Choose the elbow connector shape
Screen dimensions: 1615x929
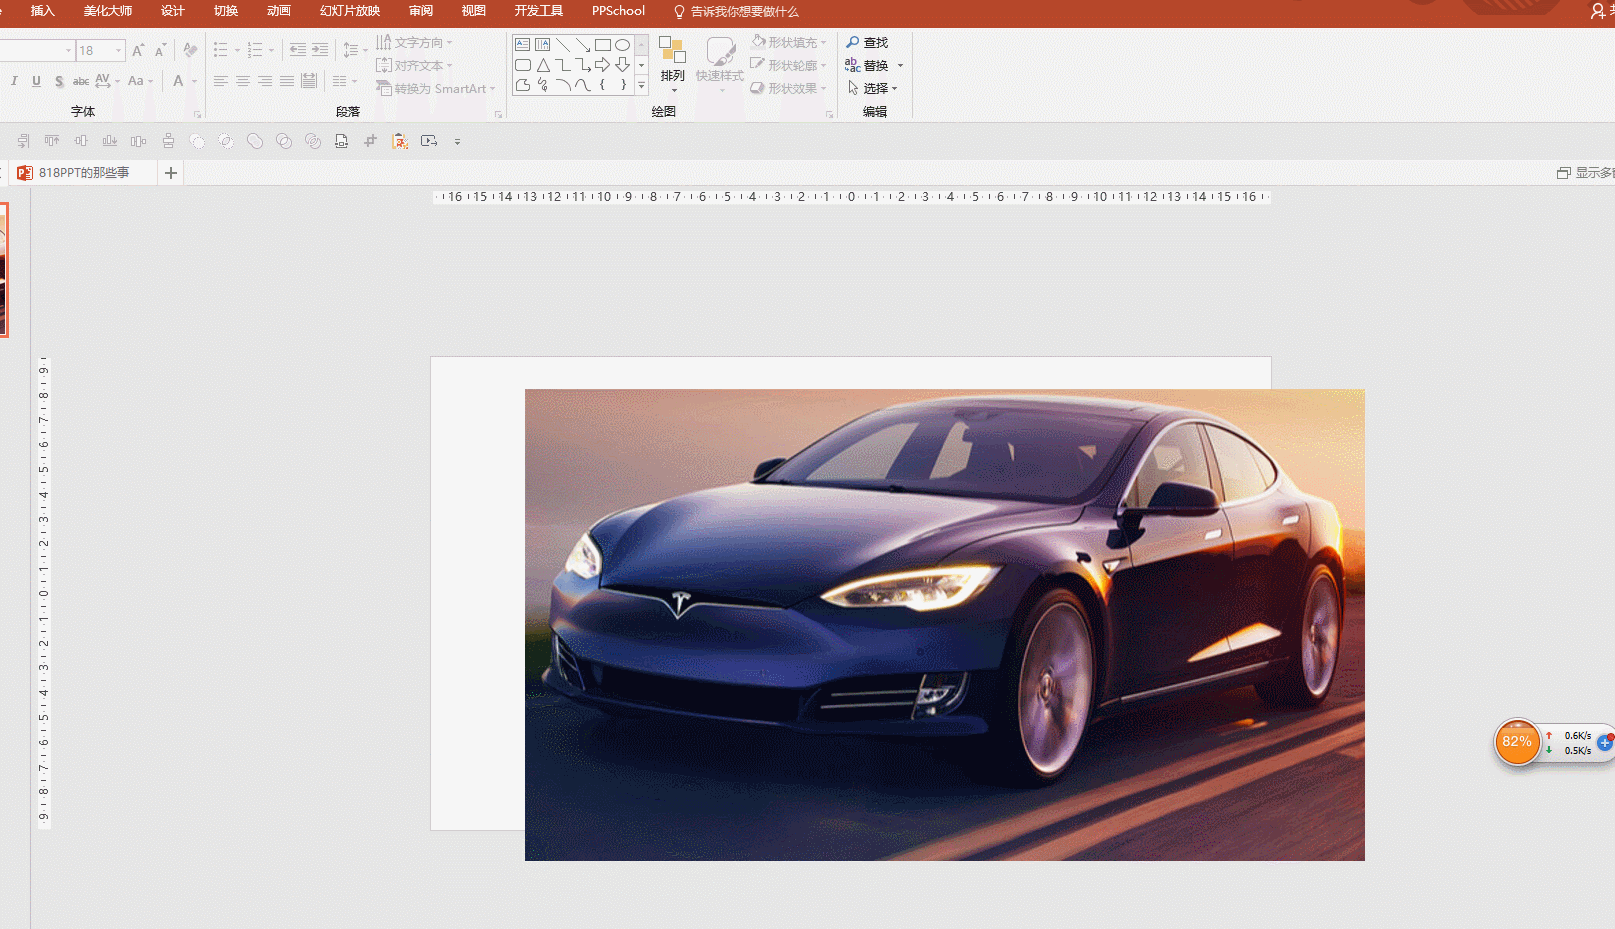click(x=563, y=65)
